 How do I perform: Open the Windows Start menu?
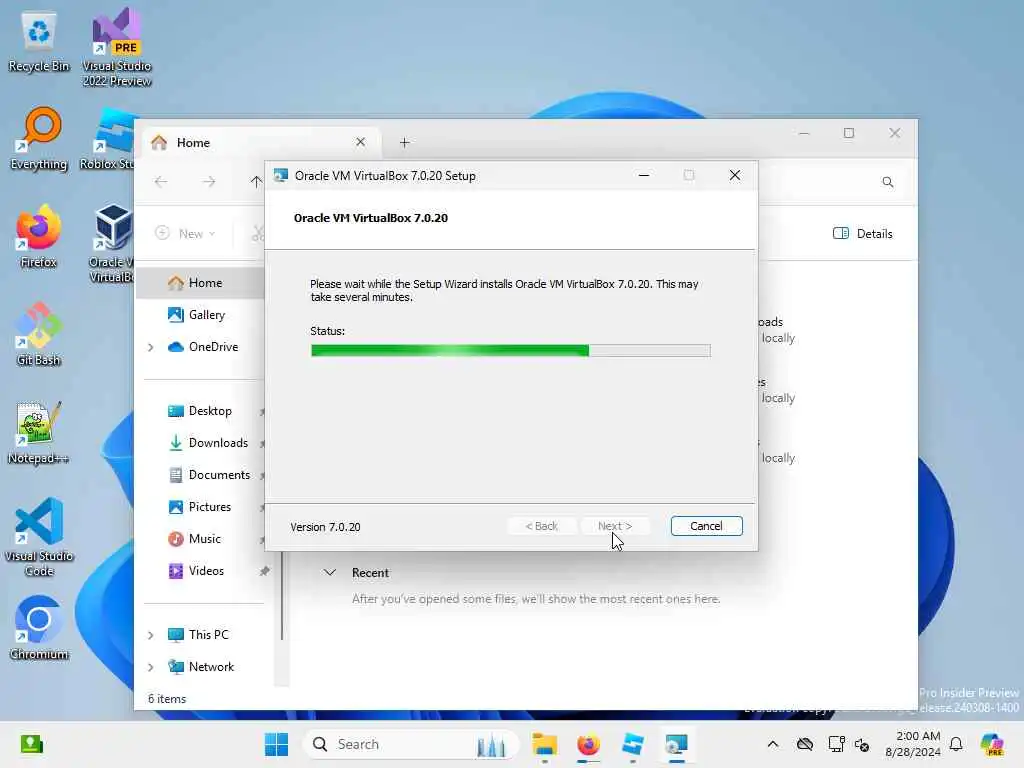coord(276,744)
